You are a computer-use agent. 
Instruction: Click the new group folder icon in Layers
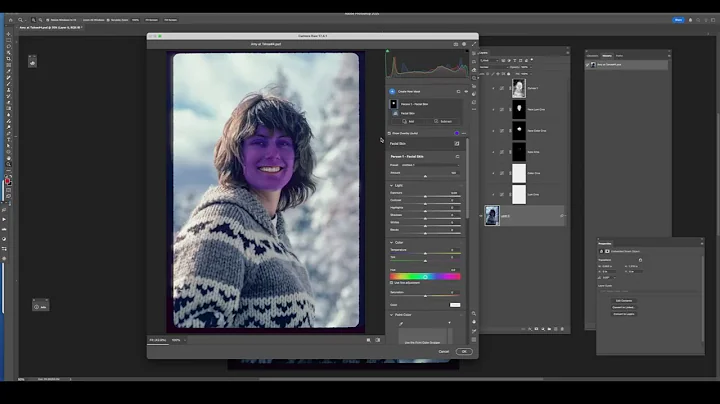(x=549, y=329)
